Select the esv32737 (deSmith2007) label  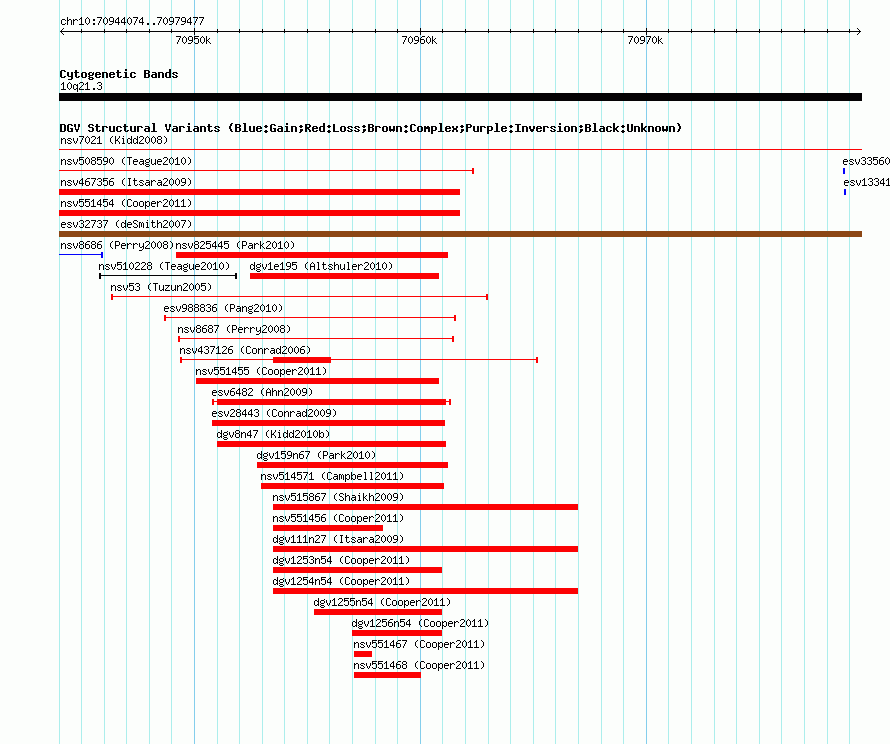click(126, 224)
